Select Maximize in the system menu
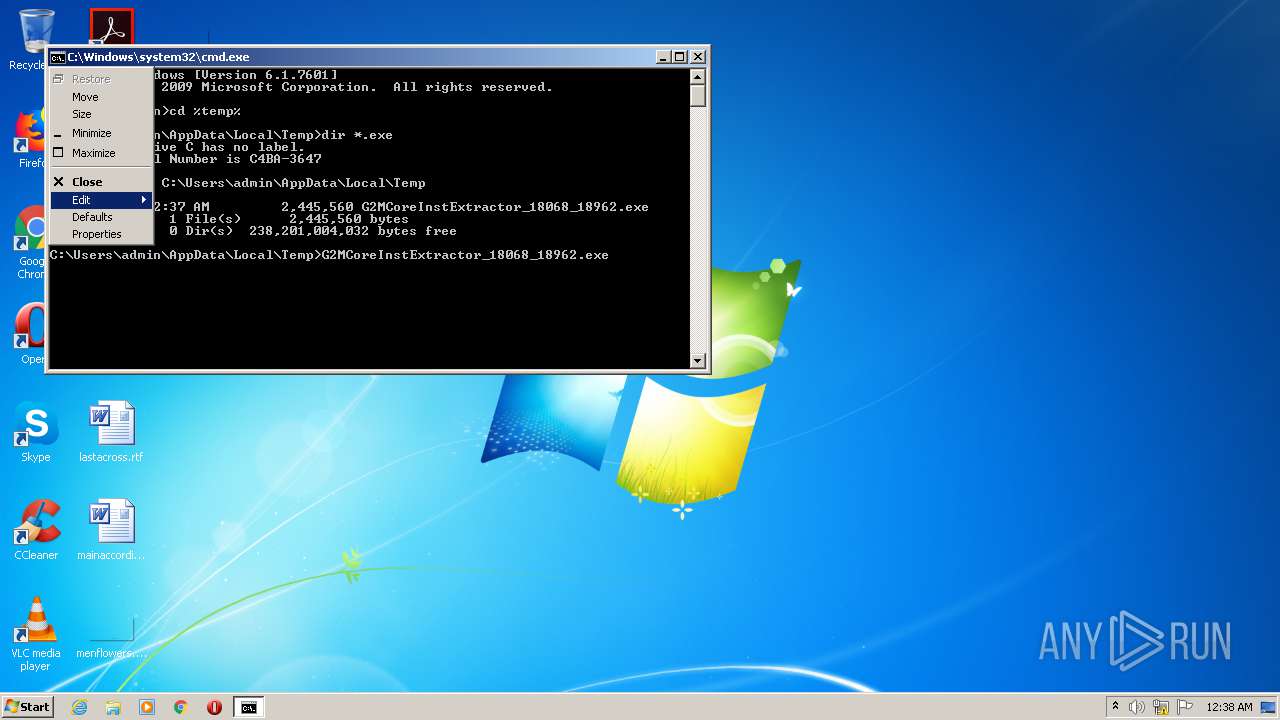1280x720 pixels. pos(100,153)
